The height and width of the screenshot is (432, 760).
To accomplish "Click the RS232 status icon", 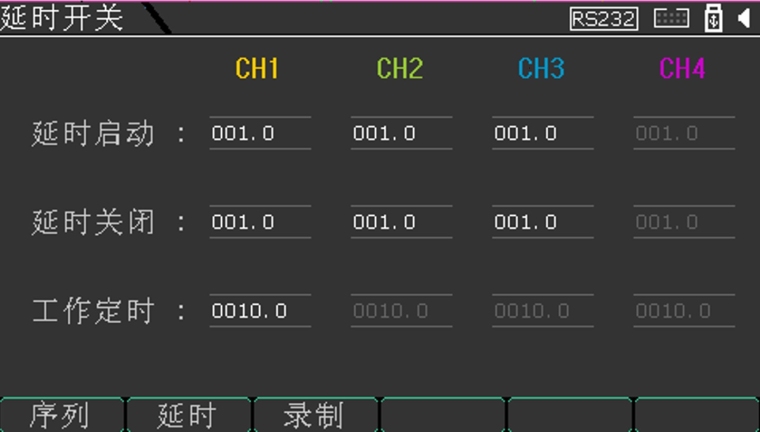I will pos(603,18).
